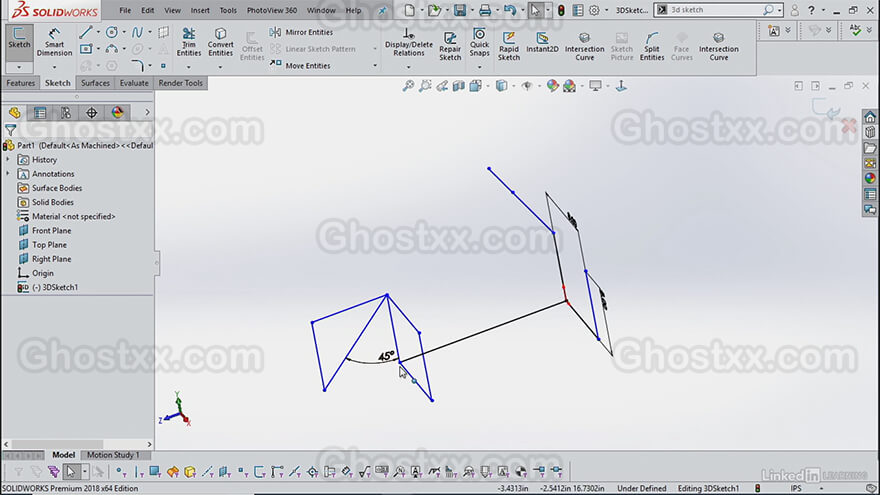Toggle the Rapid Sketch tool

(508, 45)
